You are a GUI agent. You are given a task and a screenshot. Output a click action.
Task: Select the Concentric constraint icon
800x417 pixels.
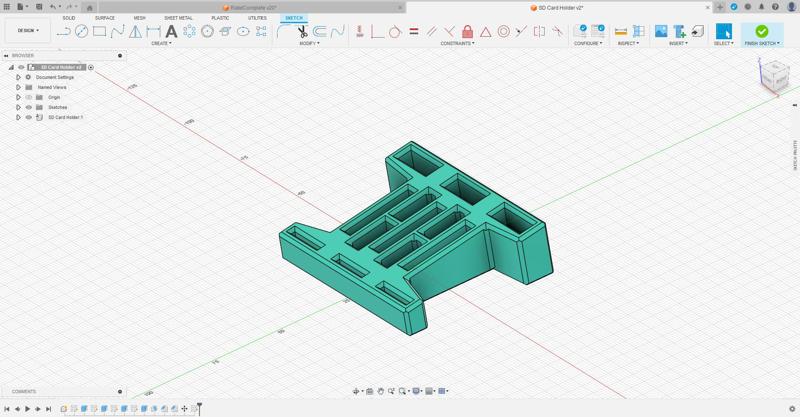coord(503,31)
